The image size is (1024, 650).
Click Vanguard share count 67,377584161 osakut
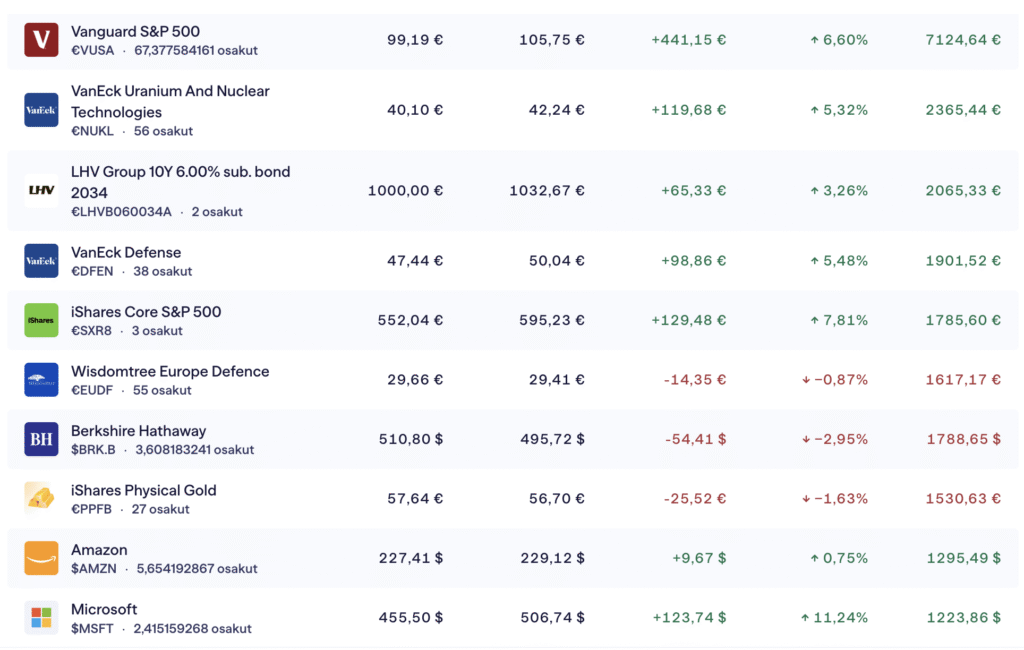196,50
